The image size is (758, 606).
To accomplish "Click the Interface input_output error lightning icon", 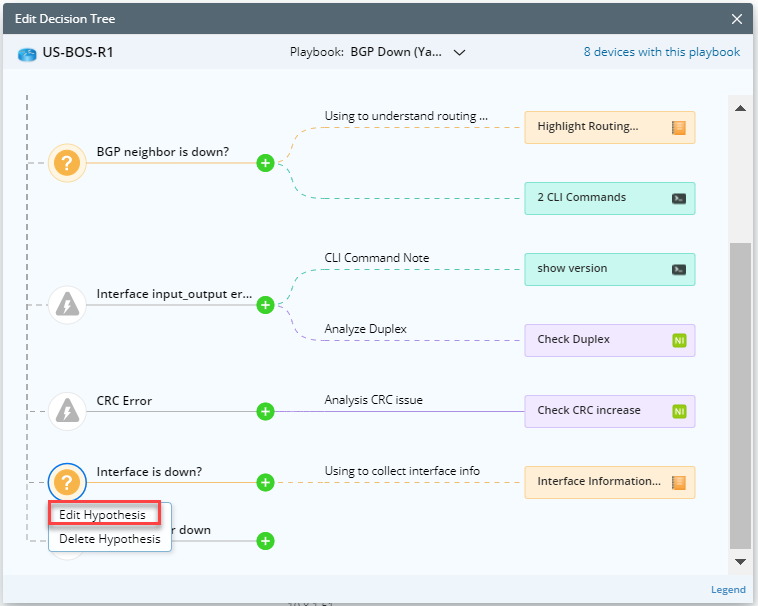I will [67, 305].
